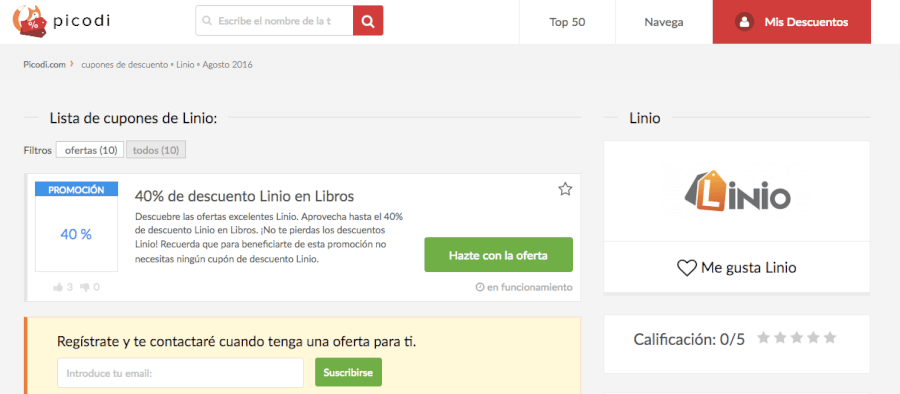Click the Regístrate y te contactaré heading
900x394 pixels.
point(236,342)
